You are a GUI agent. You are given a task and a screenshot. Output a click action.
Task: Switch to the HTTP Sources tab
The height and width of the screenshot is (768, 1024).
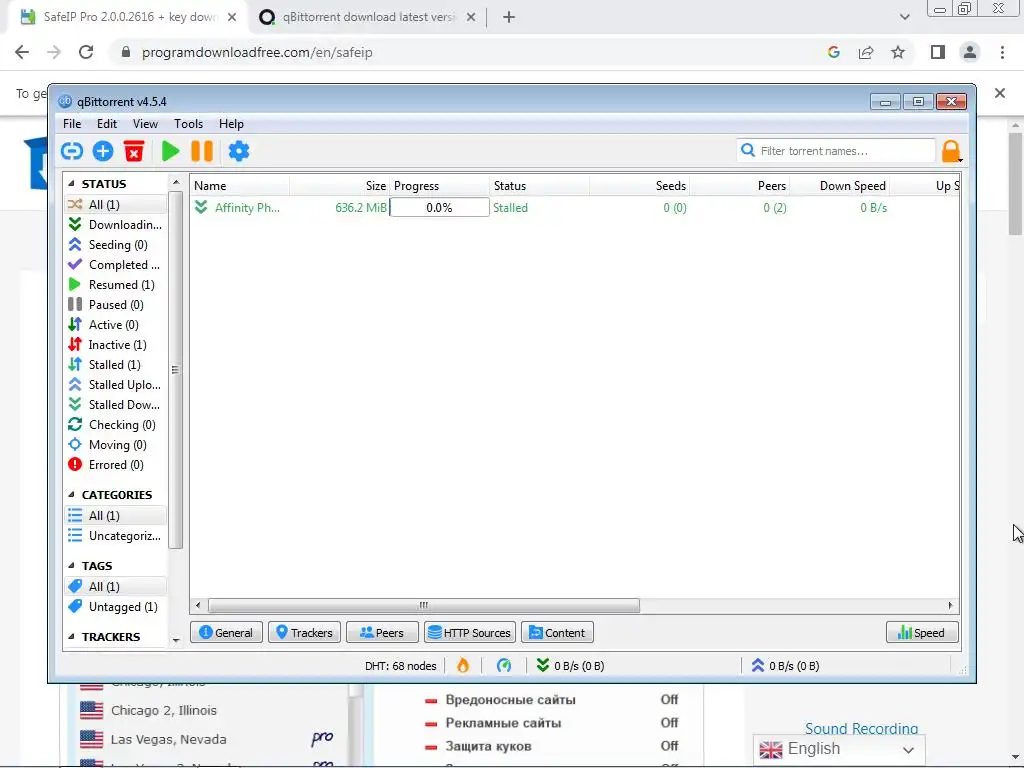[470, 632]
